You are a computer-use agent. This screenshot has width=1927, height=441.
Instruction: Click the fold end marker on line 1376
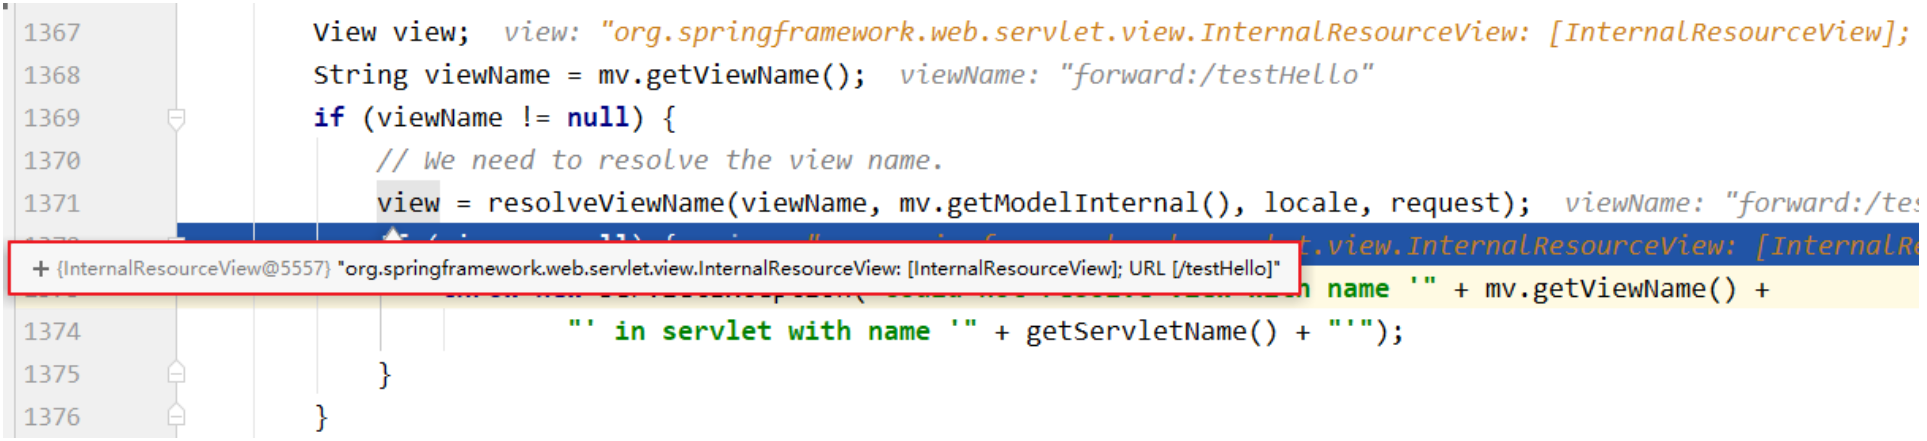[176, 416]
